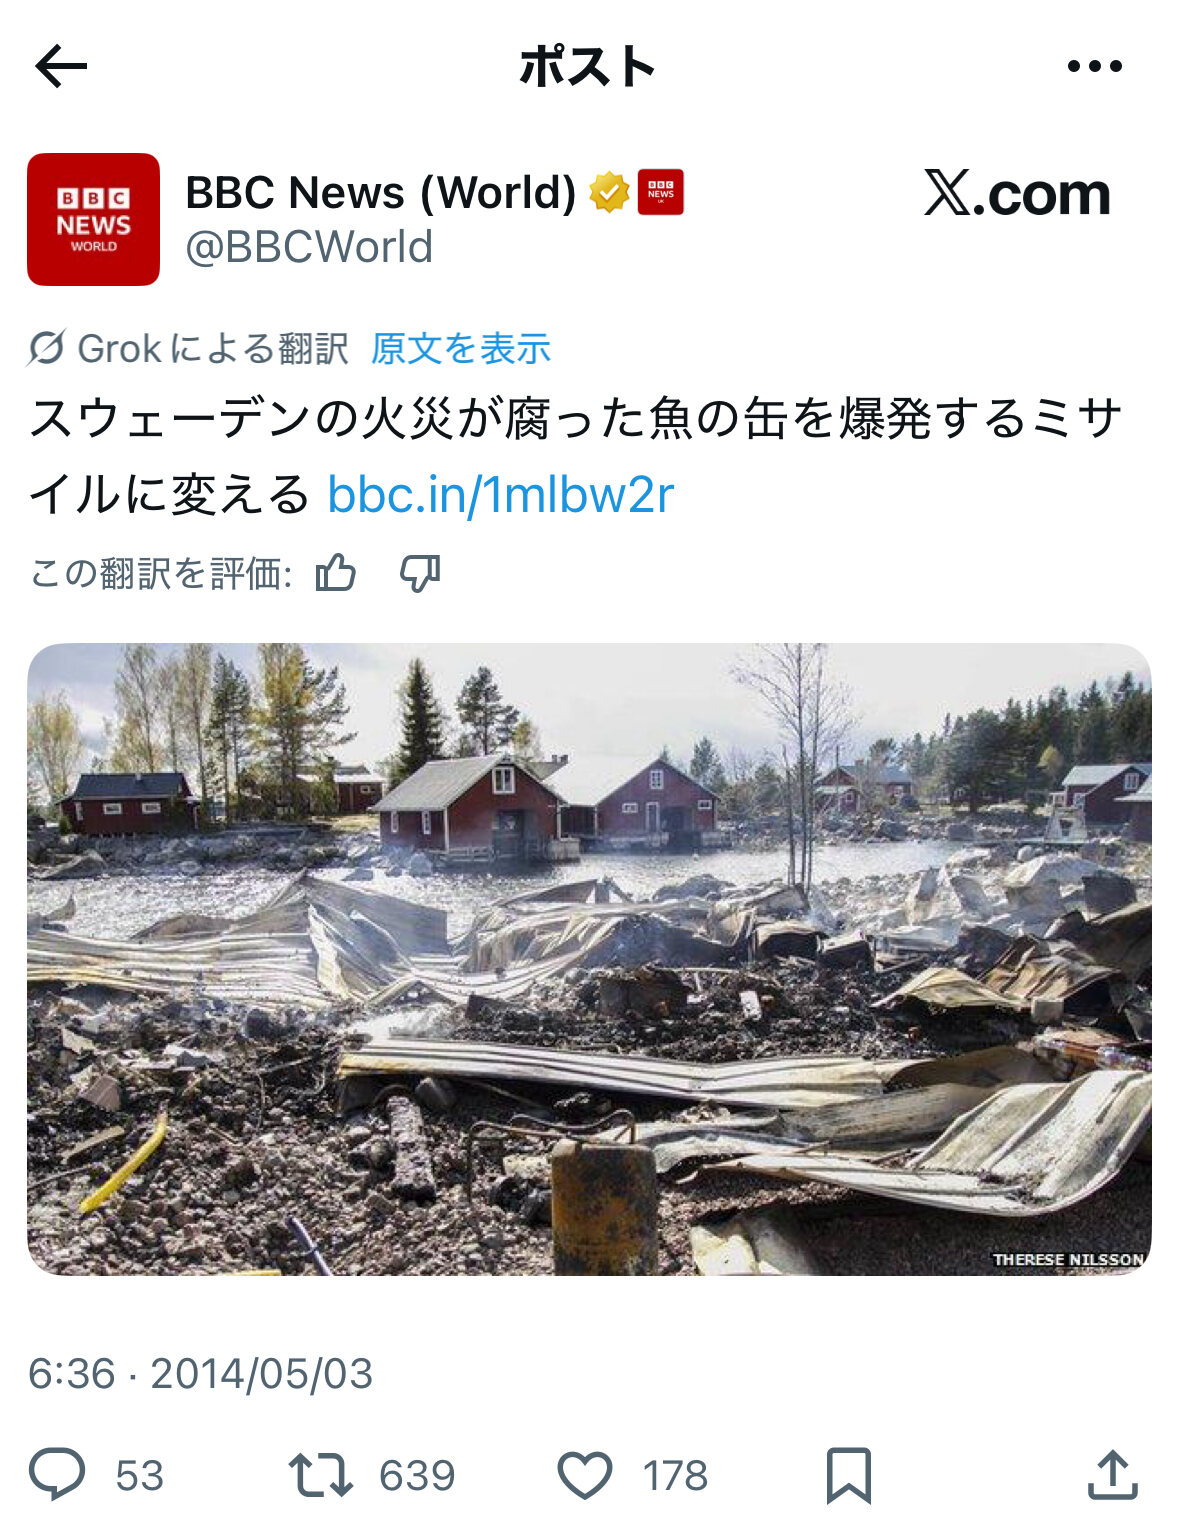Tap the 6:36 · 2014/05/03 timestamp
1179x1533 pixels.
200,1374
